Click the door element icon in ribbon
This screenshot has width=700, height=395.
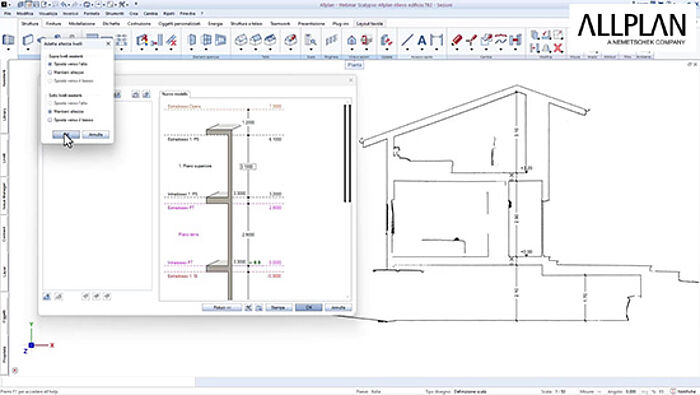coord(192,40)
